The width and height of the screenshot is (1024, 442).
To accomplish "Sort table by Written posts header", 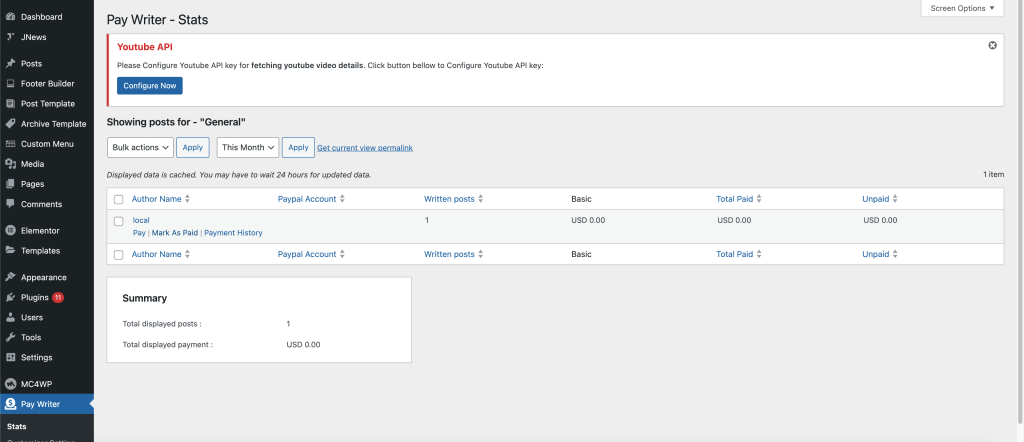I will tap(449, 199).
